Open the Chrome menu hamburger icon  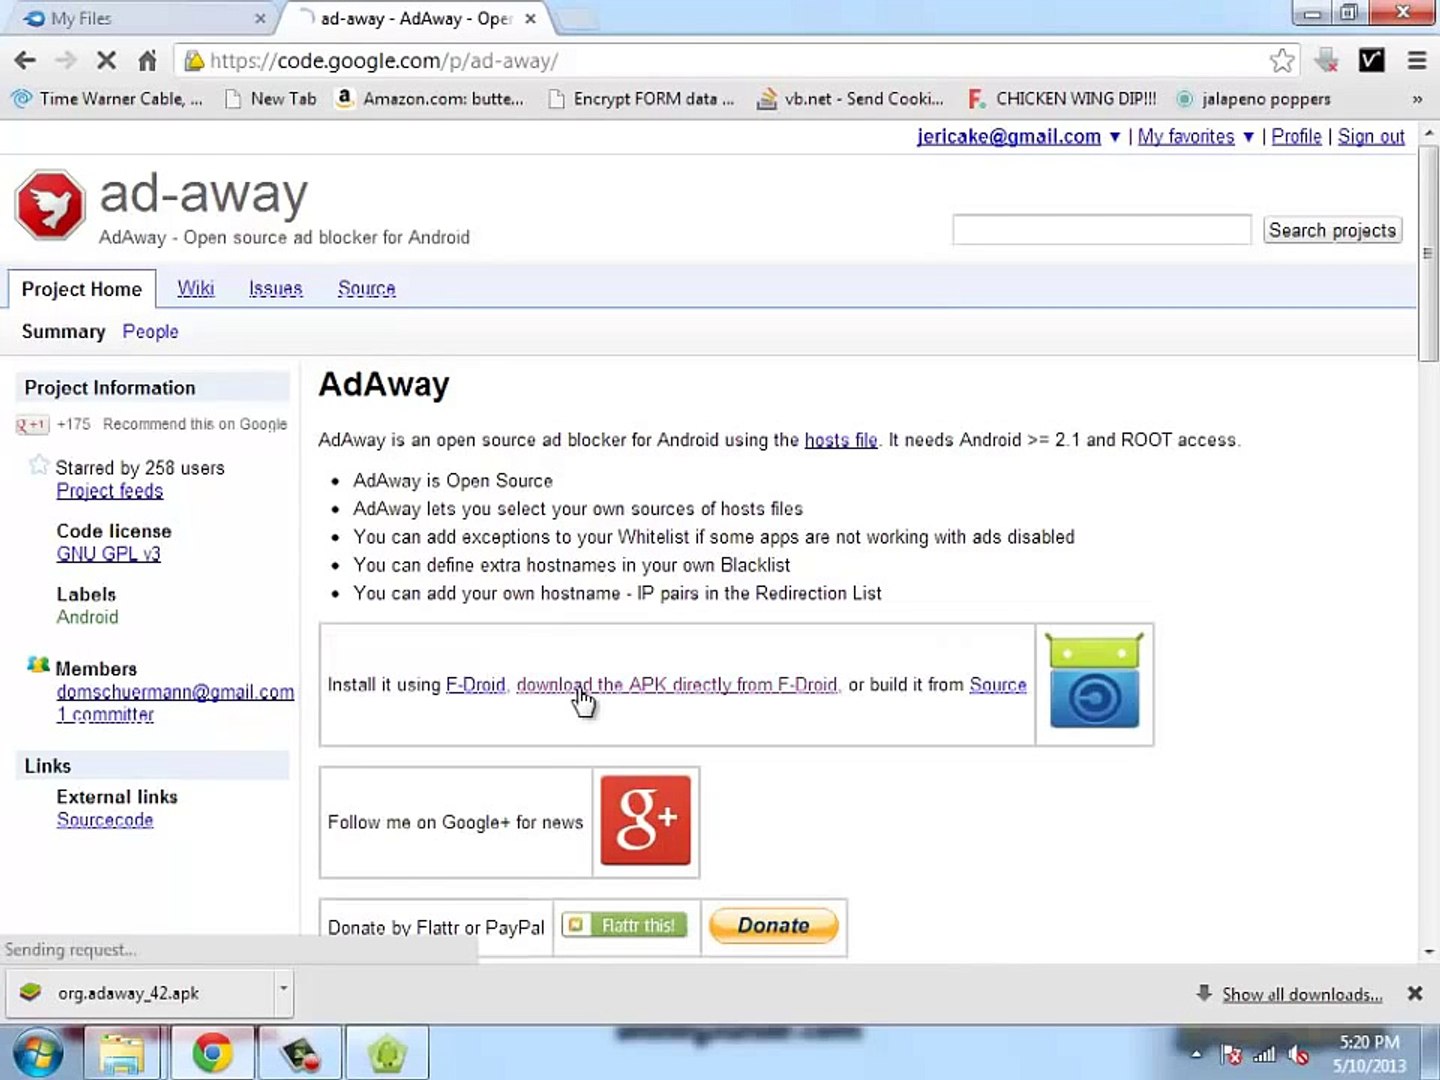1417,61
